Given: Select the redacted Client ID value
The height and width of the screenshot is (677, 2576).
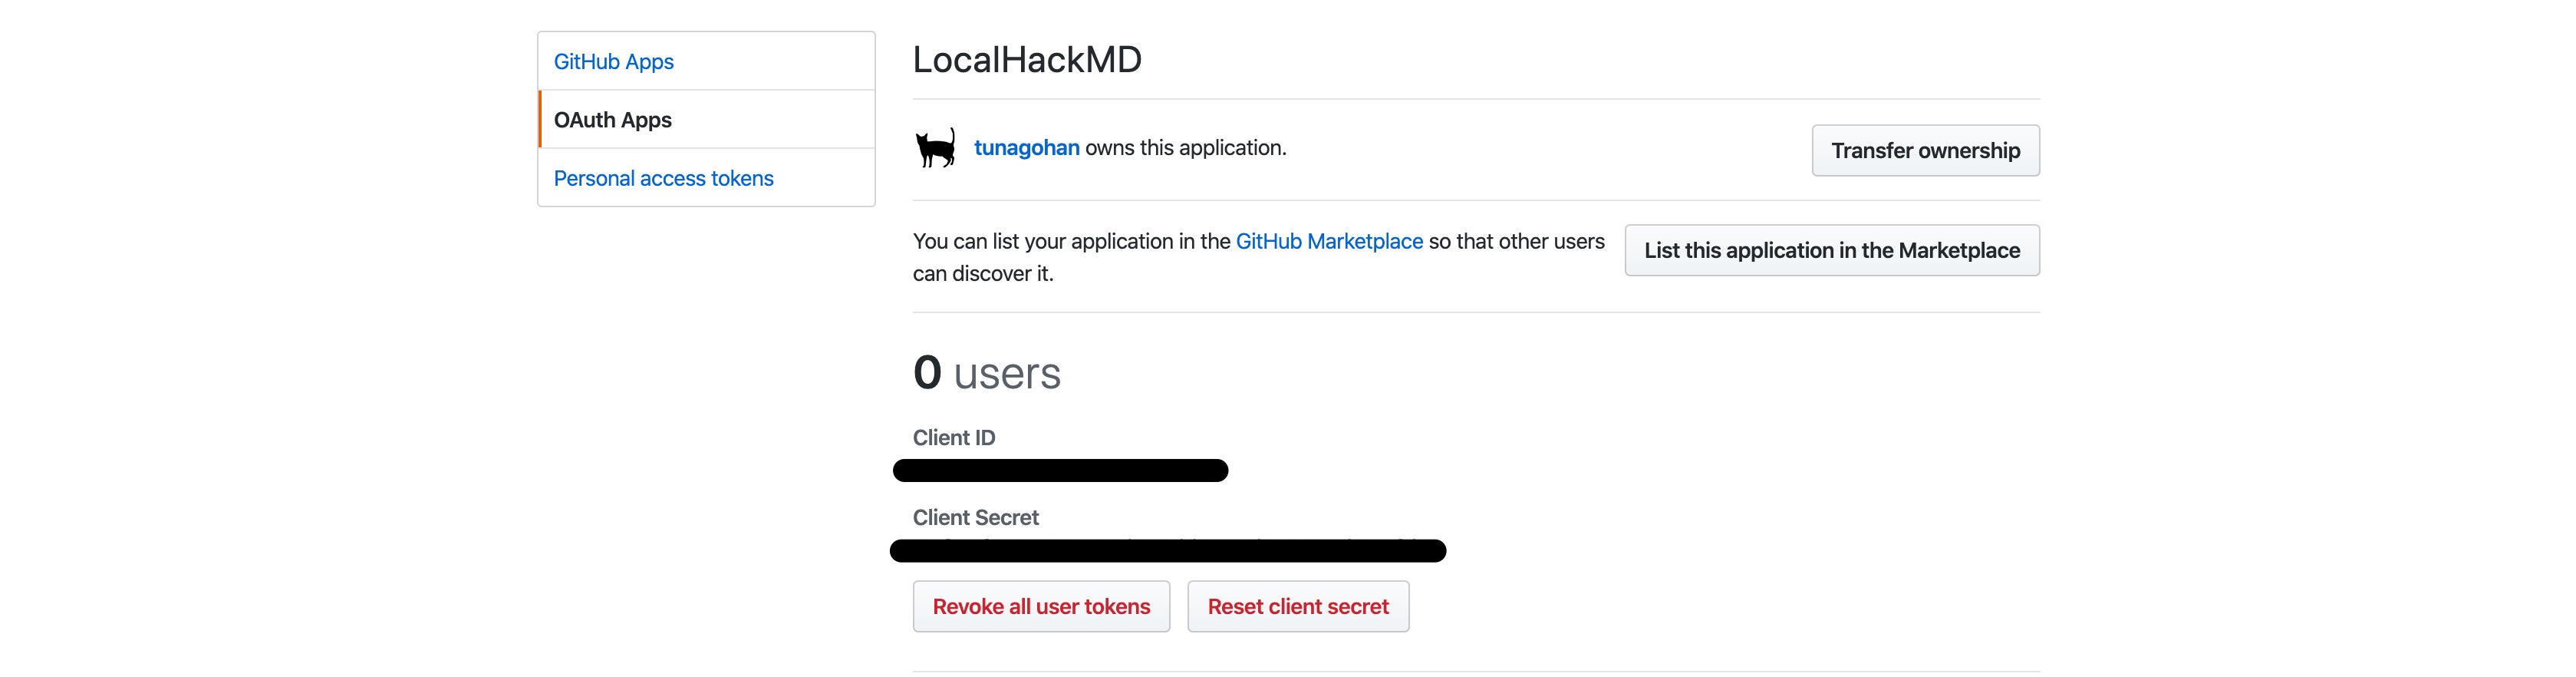Looking at the screenshot, I should click(1060, 470).
